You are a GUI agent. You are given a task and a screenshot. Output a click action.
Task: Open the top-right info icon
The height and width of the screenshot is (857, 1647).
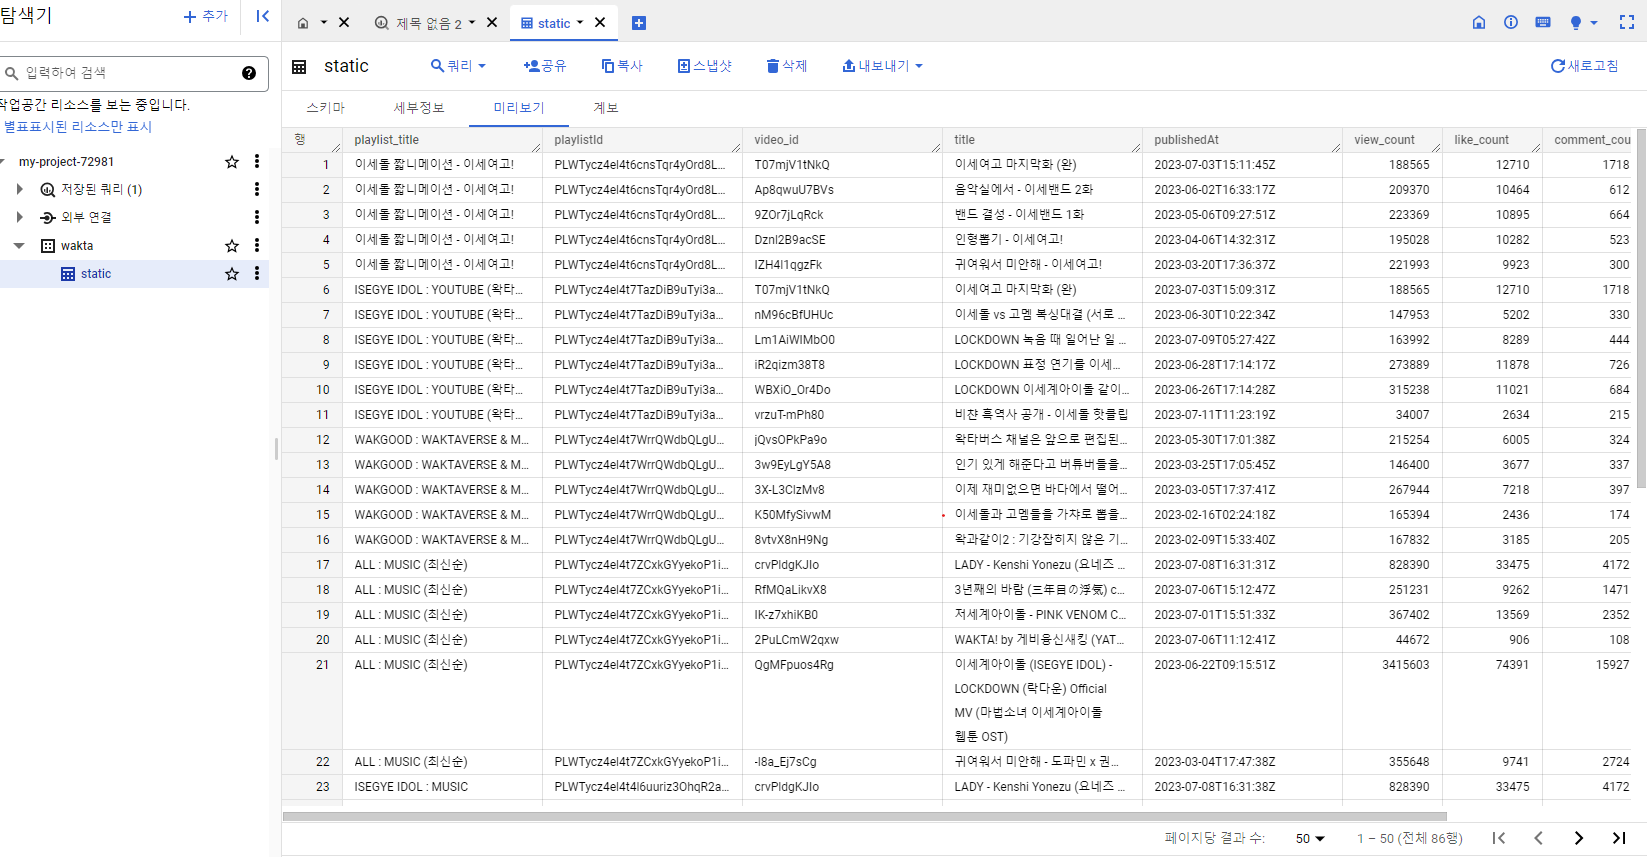(x=1511, y=22)
